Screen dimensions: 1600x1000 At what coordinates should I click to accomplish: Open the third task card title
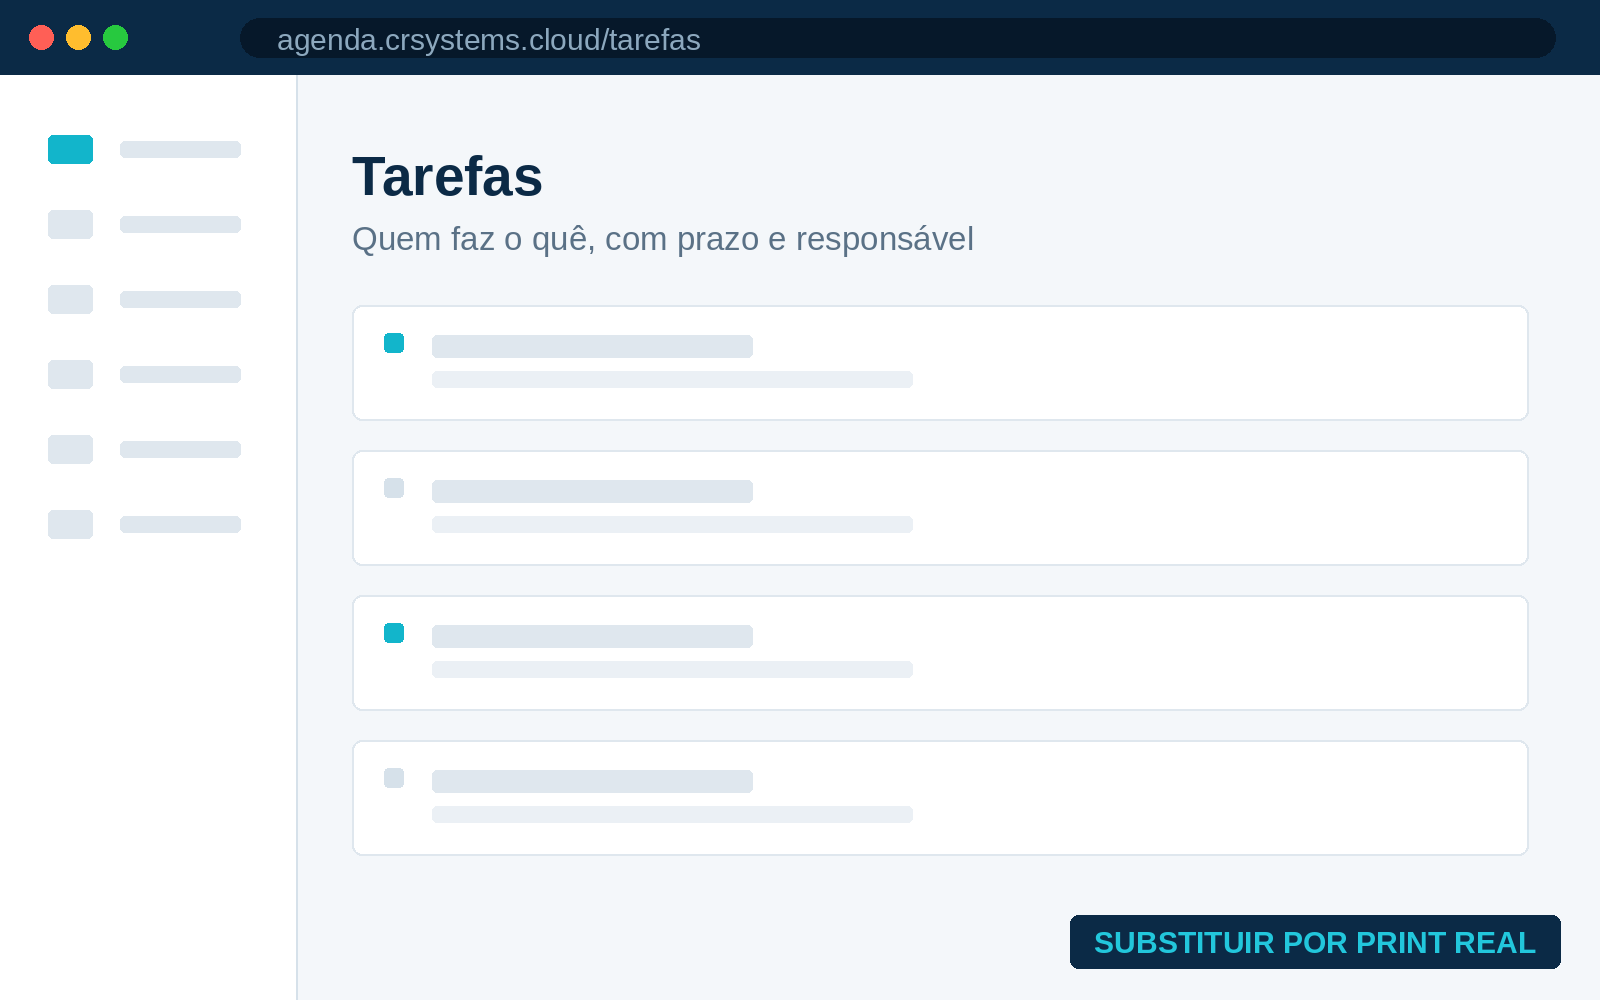(592, 636)
